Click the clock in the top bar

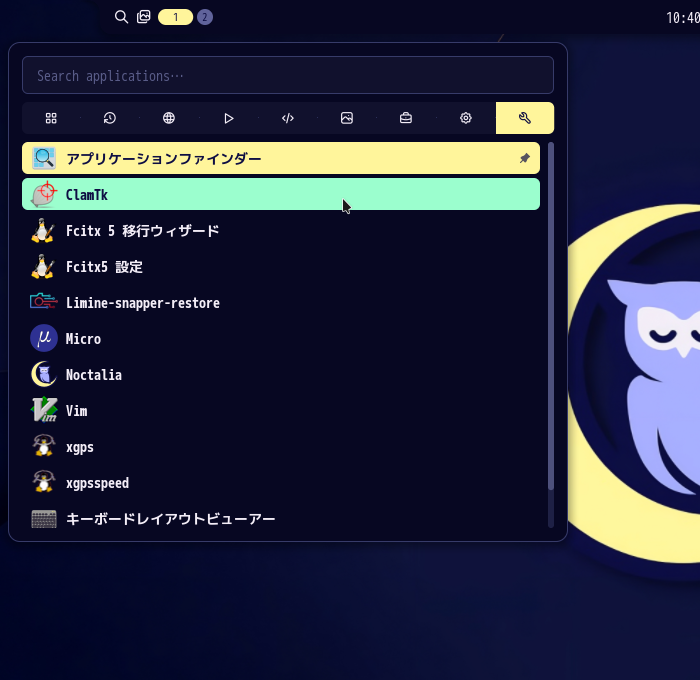coord(683,18)
